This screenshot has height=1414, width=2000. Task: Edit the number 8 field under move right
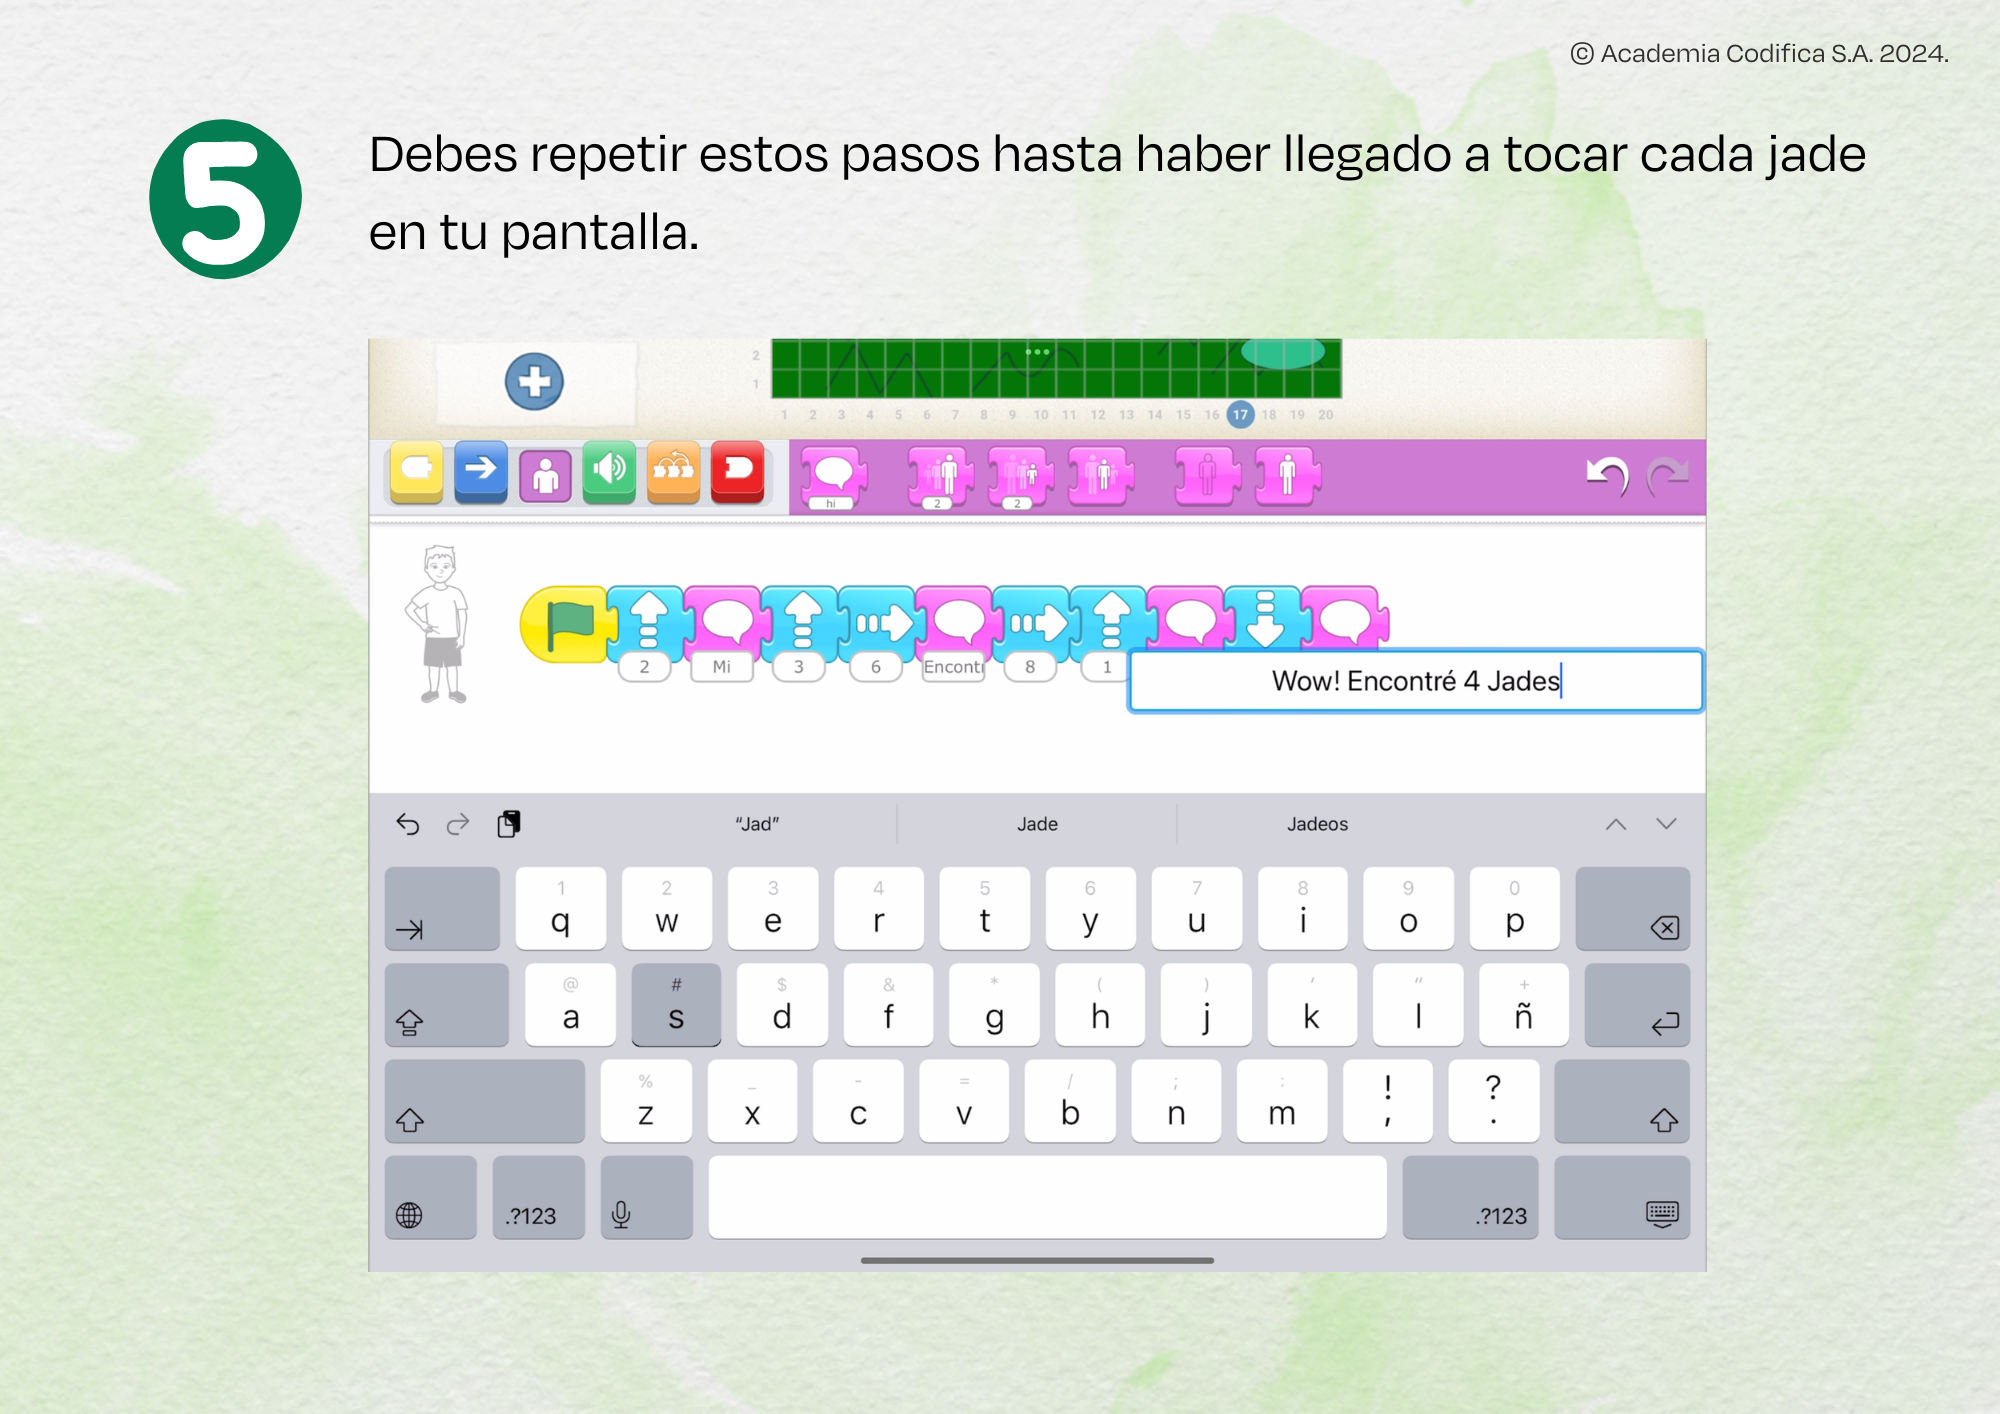click(1030, 667)
